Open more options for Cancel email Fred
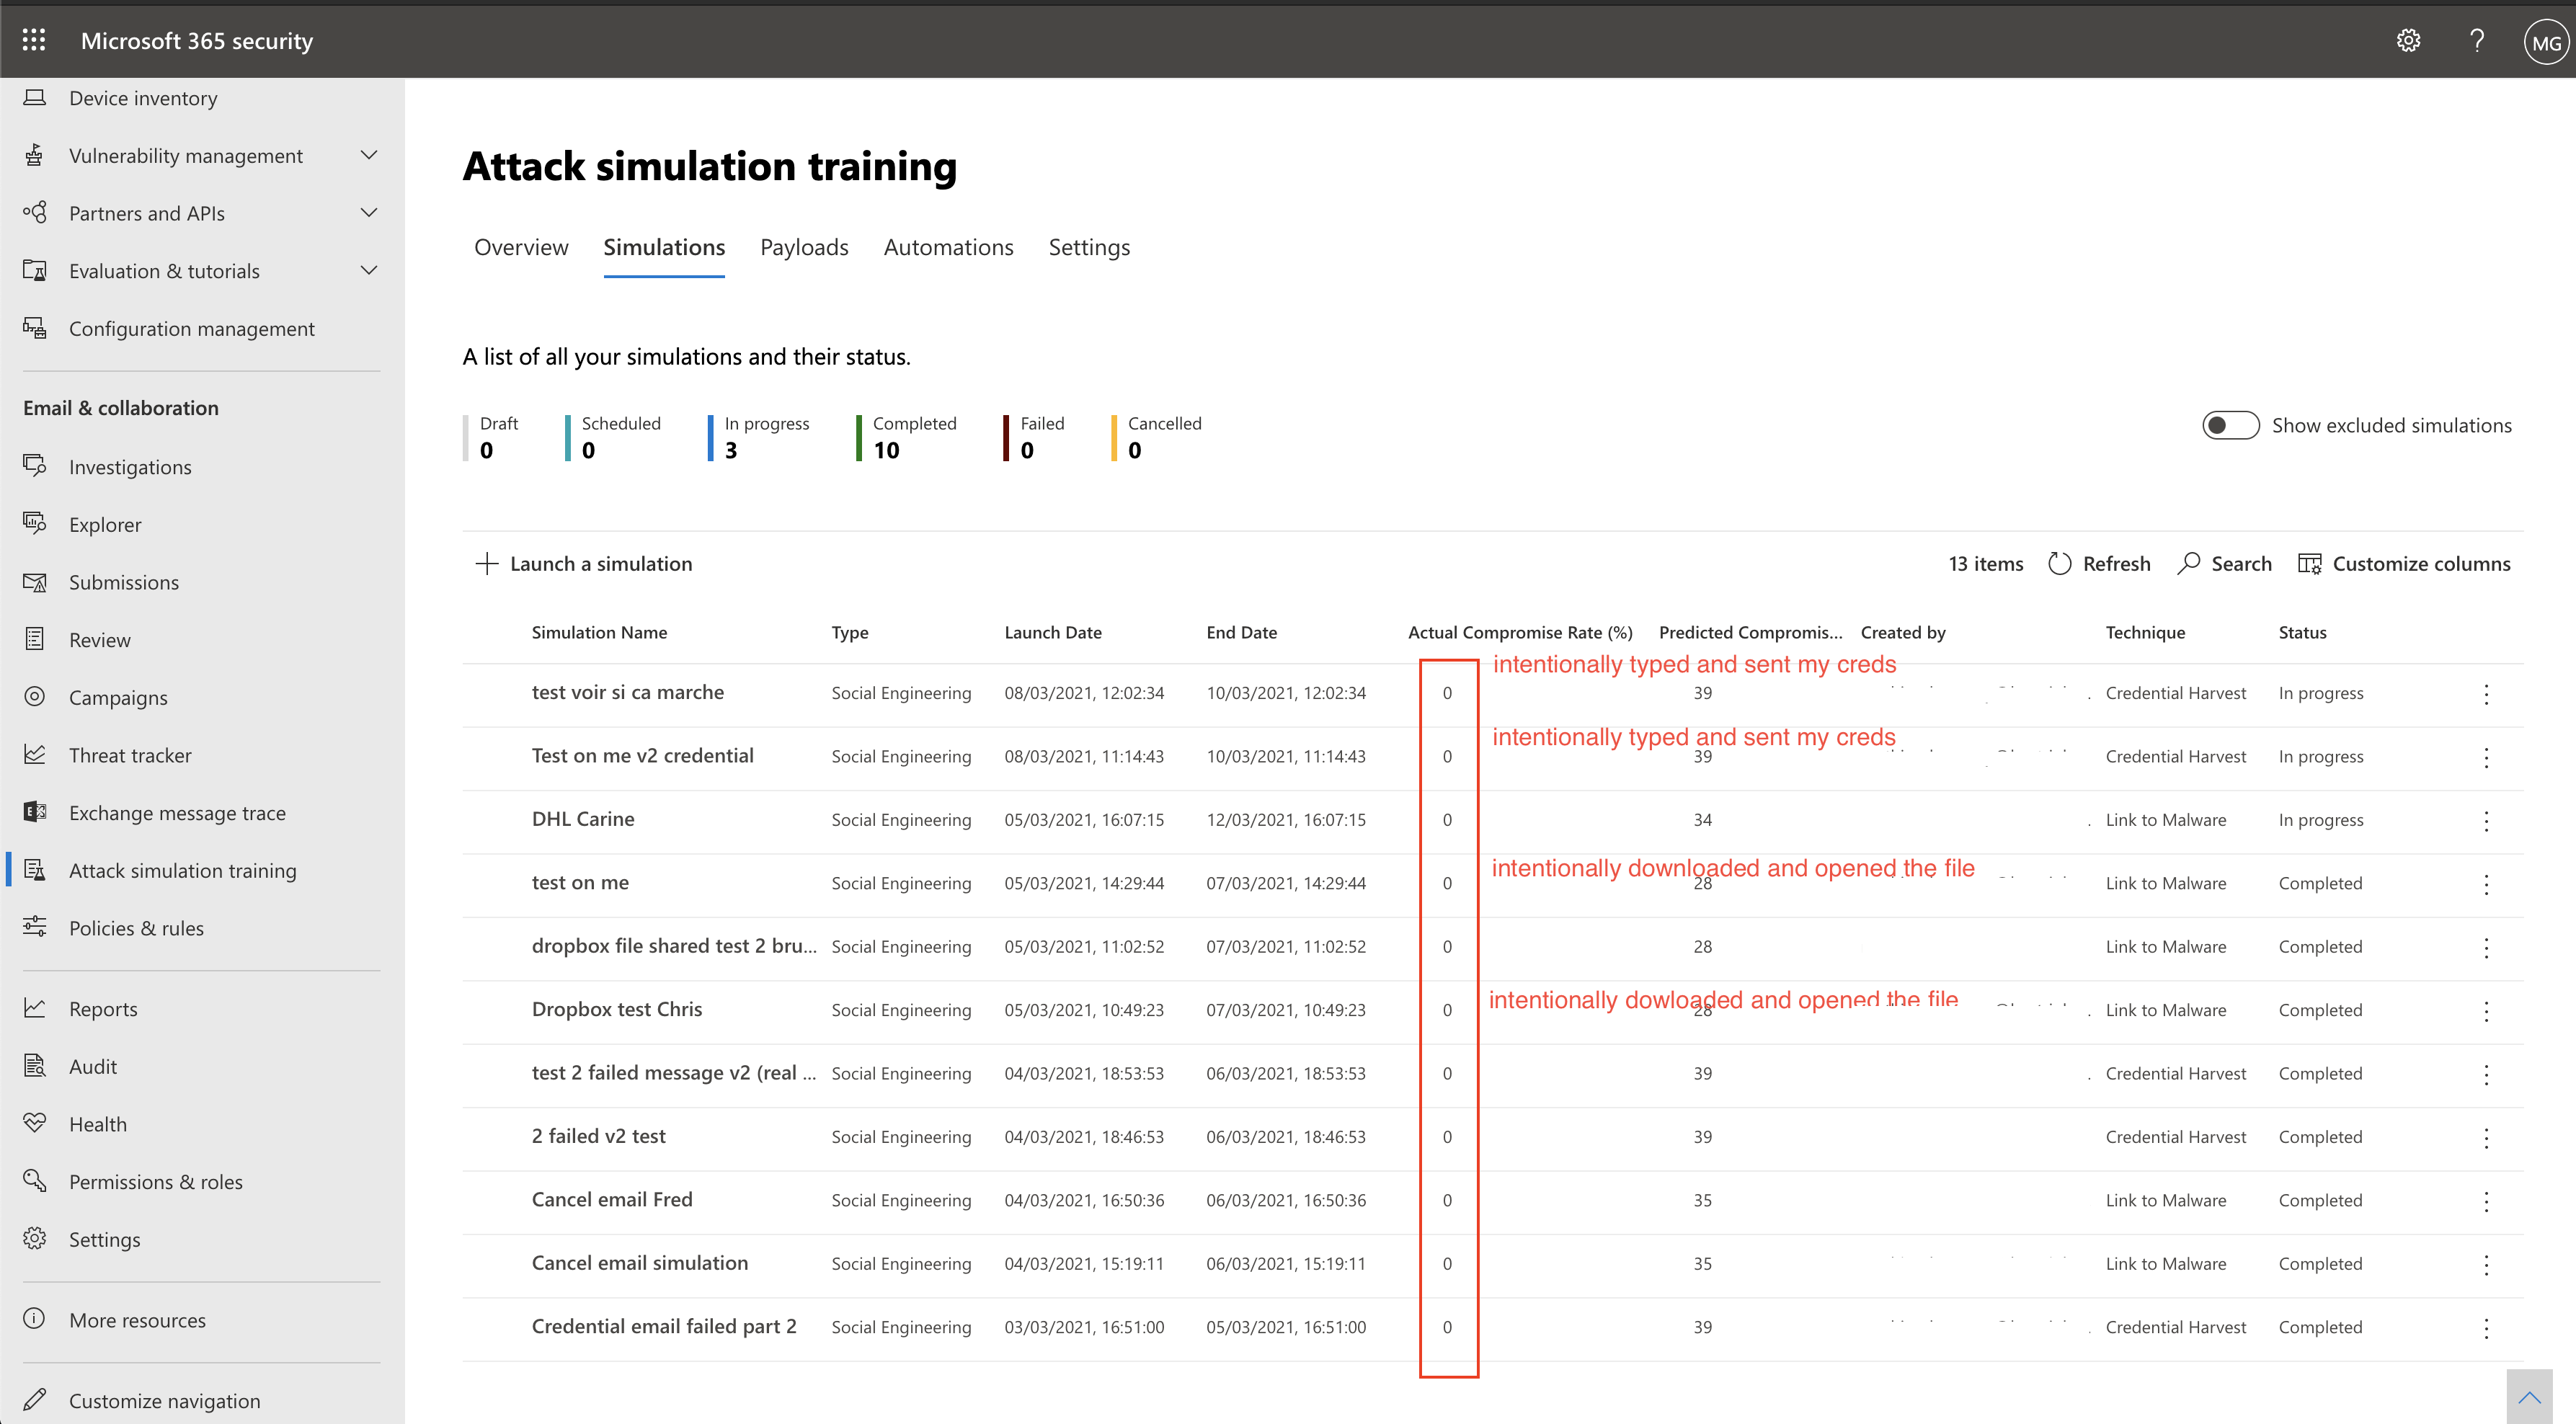This screenshot has height=1424, width=2576. [2486, 1201]
